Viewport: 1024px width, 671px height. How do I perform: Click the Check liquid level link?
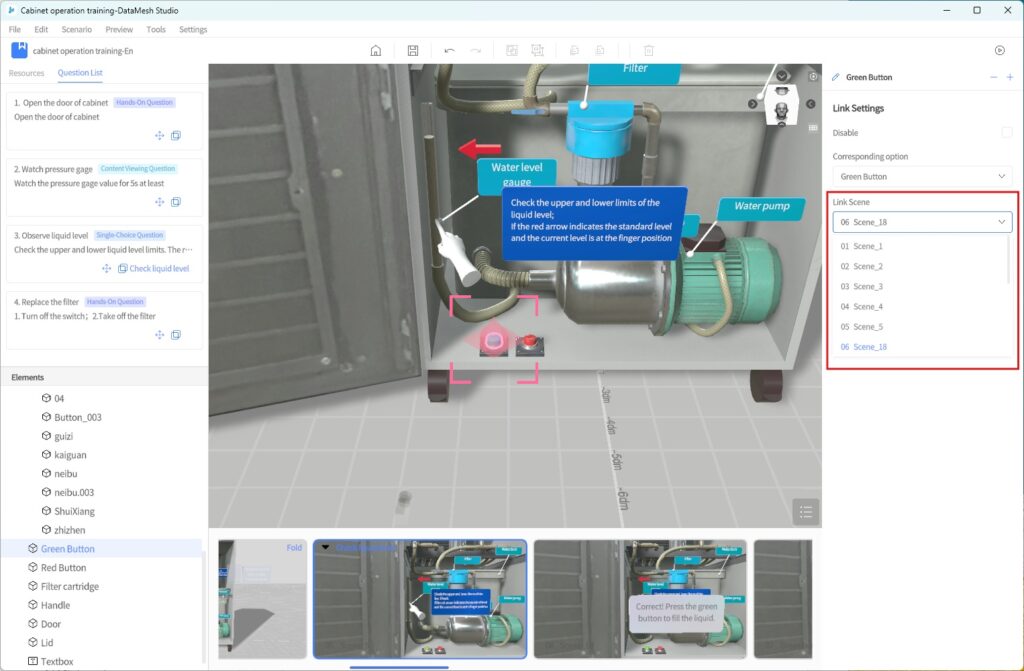[x=159, y=268]
